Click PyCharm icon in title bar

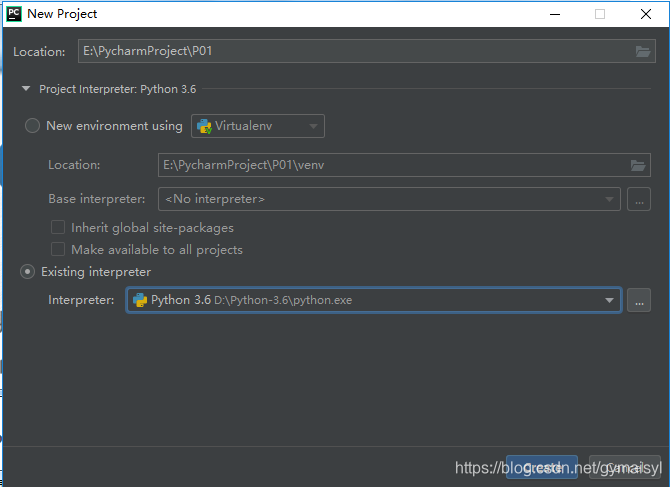(14, 14)
